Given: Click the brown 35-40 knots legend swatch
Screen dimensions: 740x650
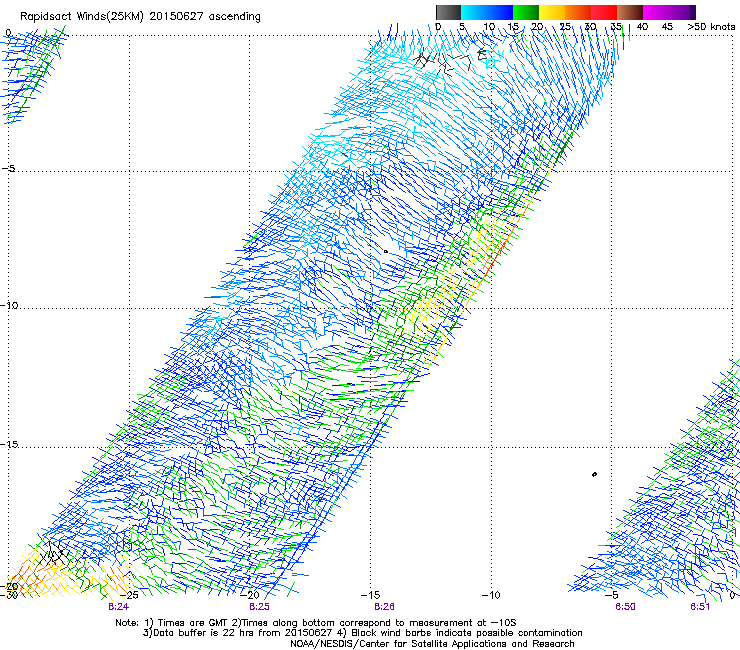Looking at the screenshot, I should click(630, 12).
